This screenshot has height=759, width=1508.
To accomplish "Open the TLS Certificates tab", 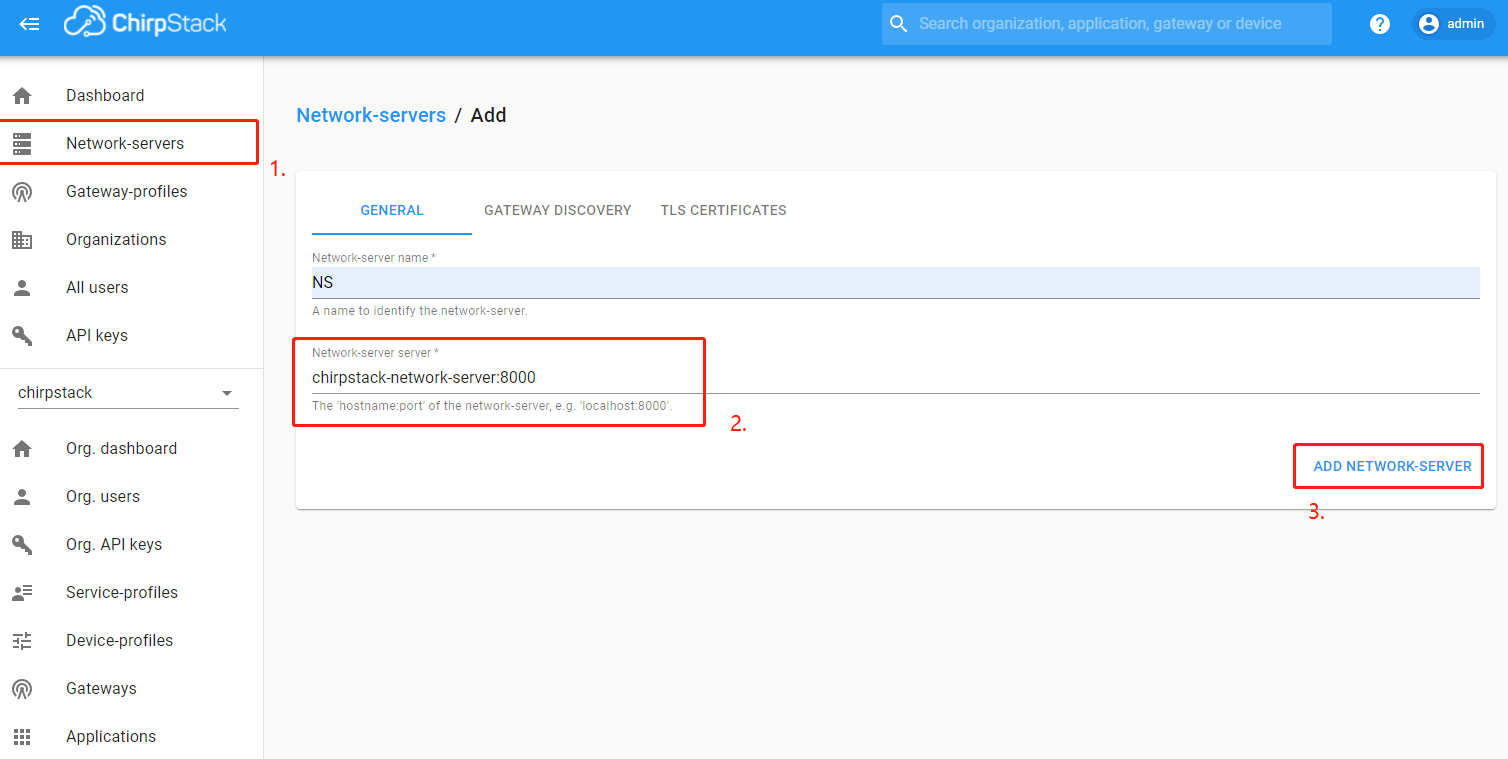I will pos(724,210).
